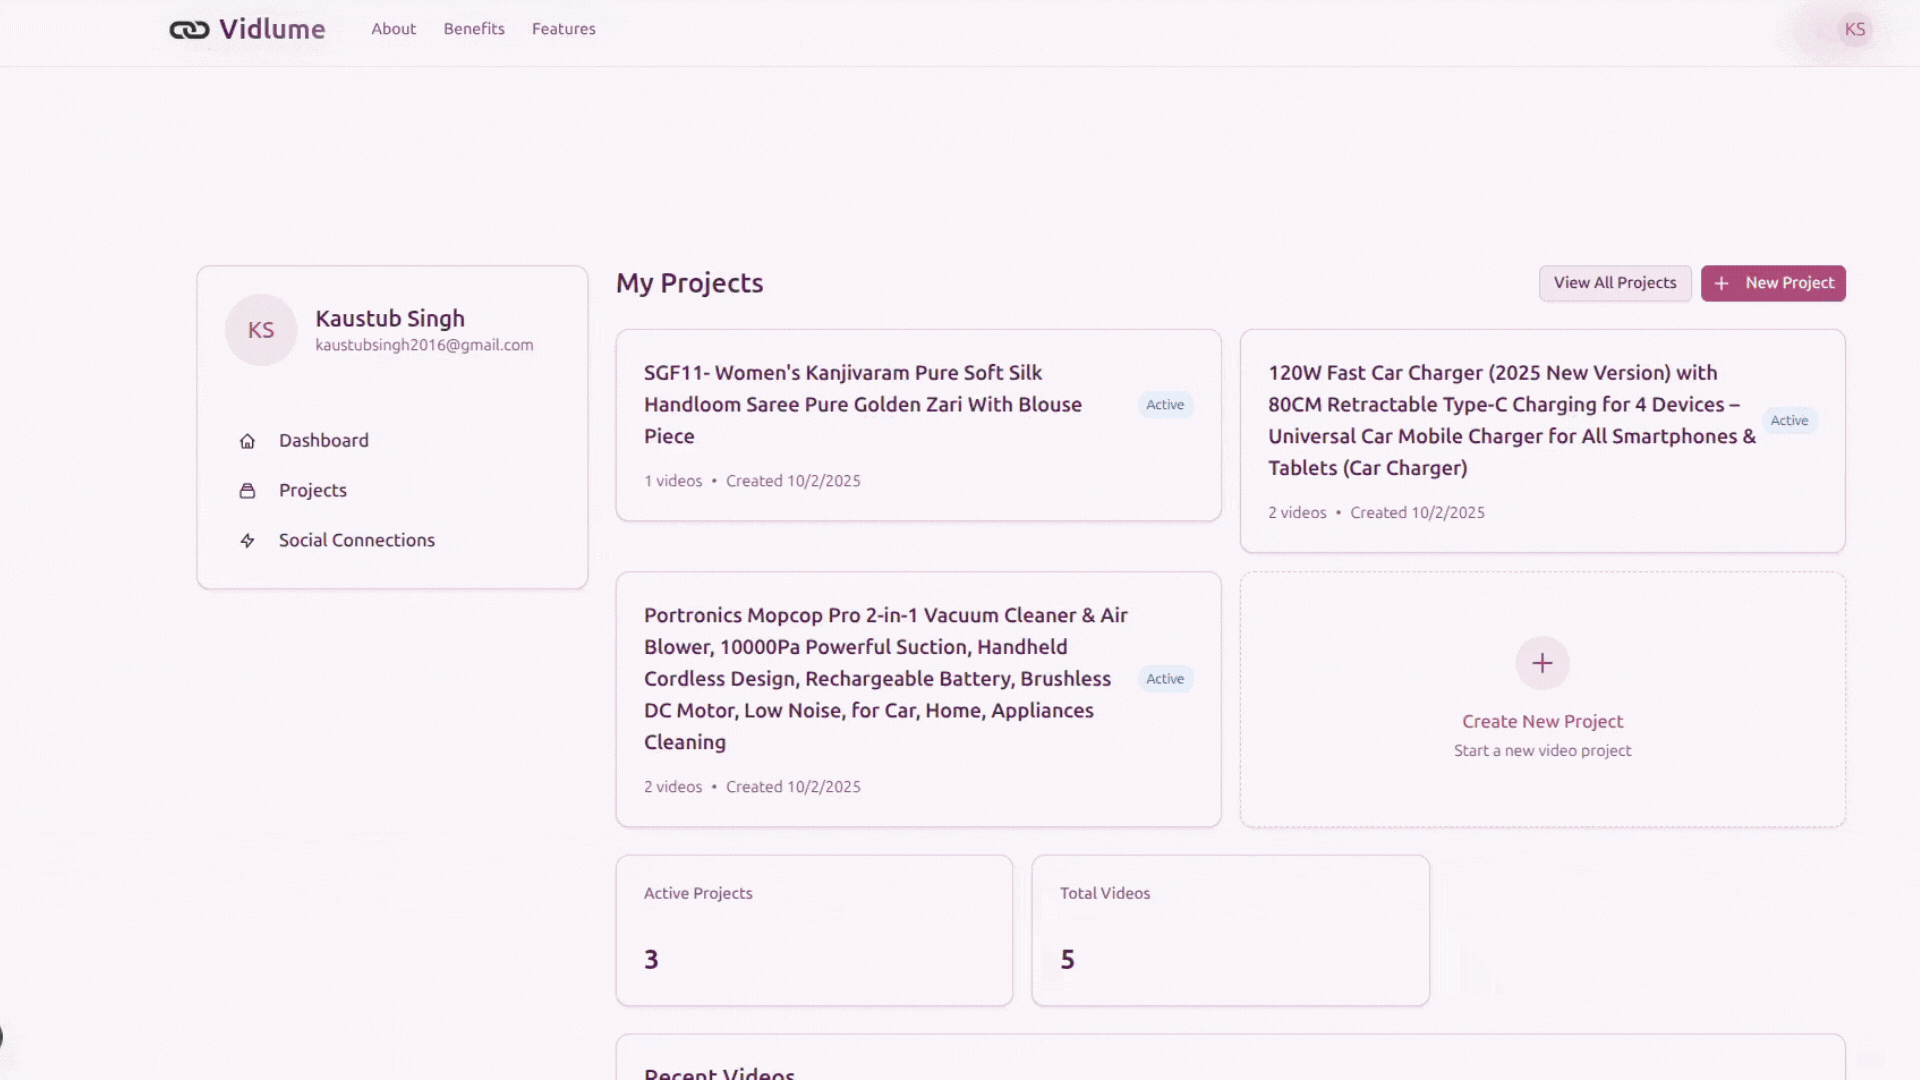This screenshot has height=1080, width=1920.
Task: Open the Portronics Mopcop Pro vacuum project
Action: (x=885, y=678)
